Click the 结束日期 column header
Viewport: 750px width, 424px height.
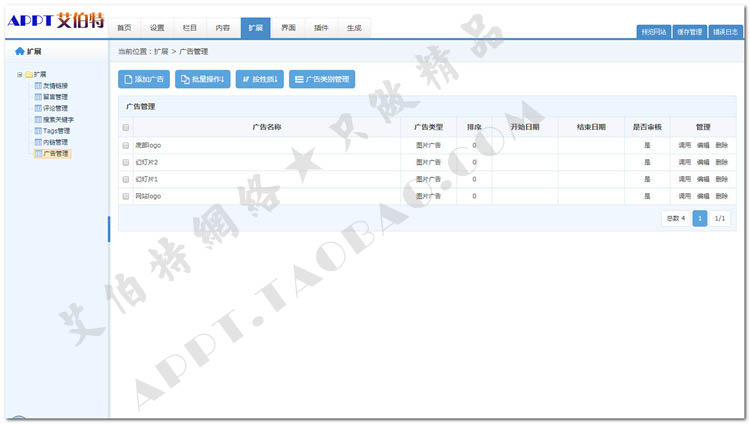tap(591, 127)
